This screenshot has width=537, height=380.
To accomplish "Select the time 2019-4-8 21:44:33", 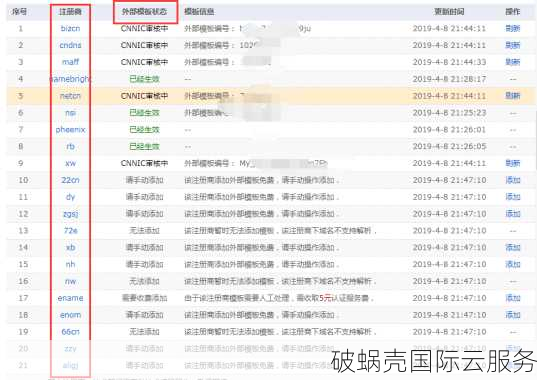I will coord(449,62).
